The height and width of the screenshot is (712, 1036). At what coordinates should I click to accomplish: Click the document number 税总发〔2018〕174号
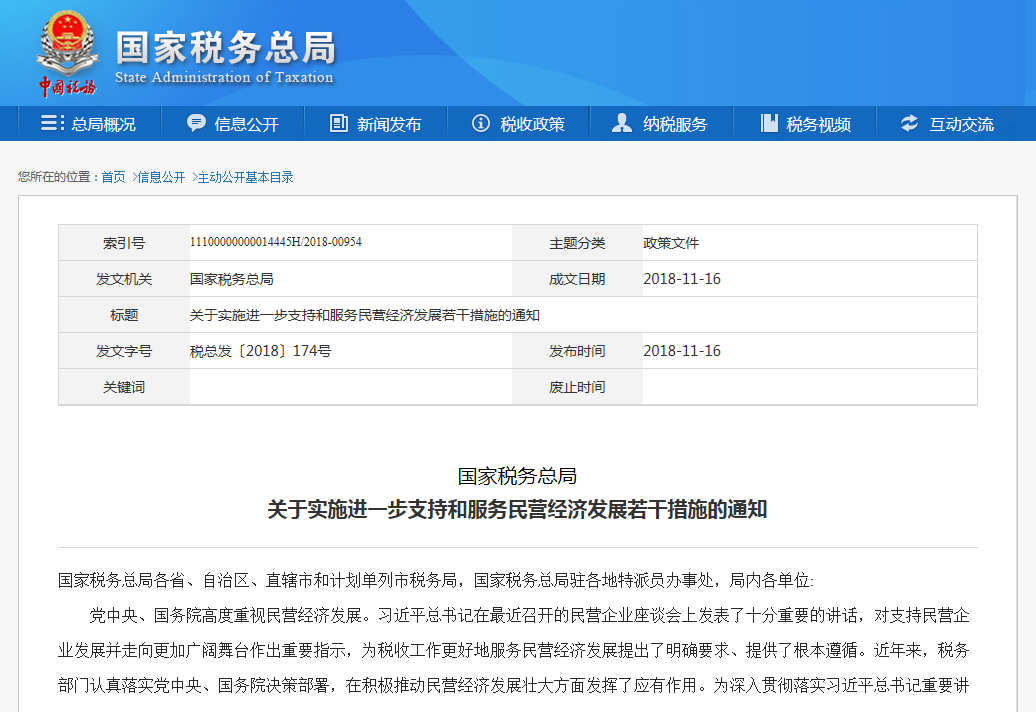[x=260, y=351]
